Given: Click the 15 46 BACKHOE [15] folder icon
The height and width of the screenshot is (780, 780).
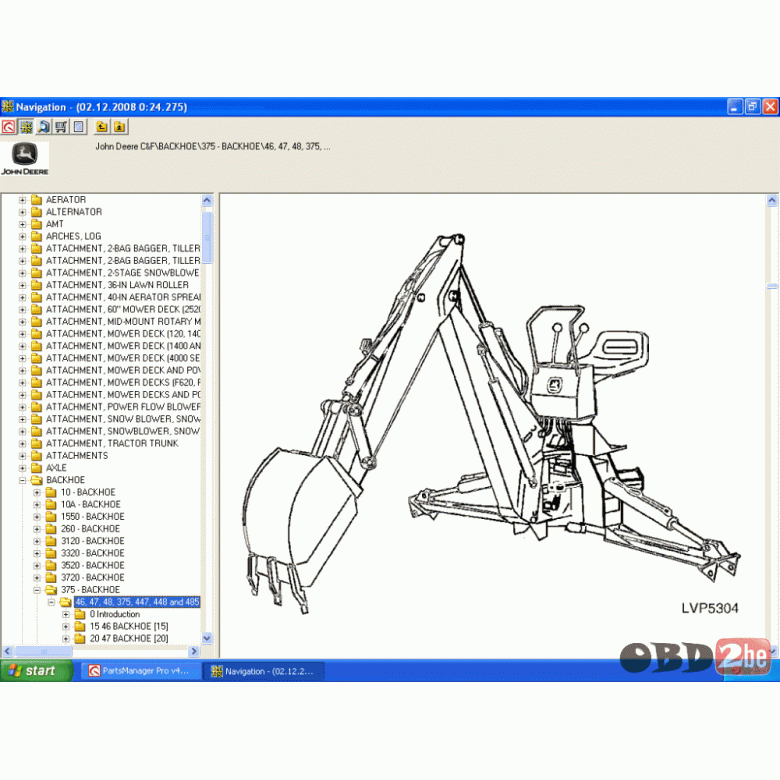Looking at the screenshot, I should (80, 626).
